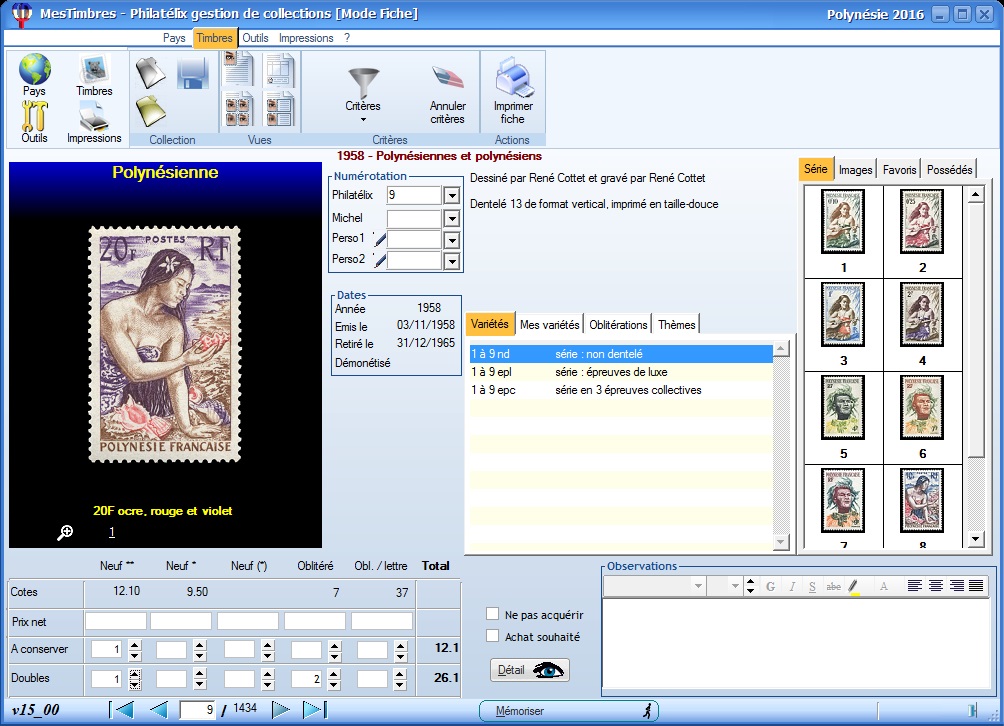Open the Outils menu

point(255,38)
